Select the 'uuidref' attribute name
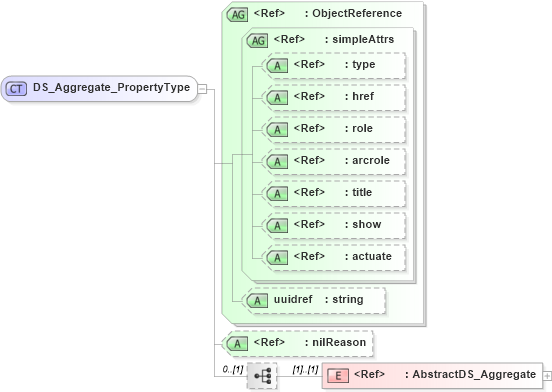552x392 pixels. [293, 299]
